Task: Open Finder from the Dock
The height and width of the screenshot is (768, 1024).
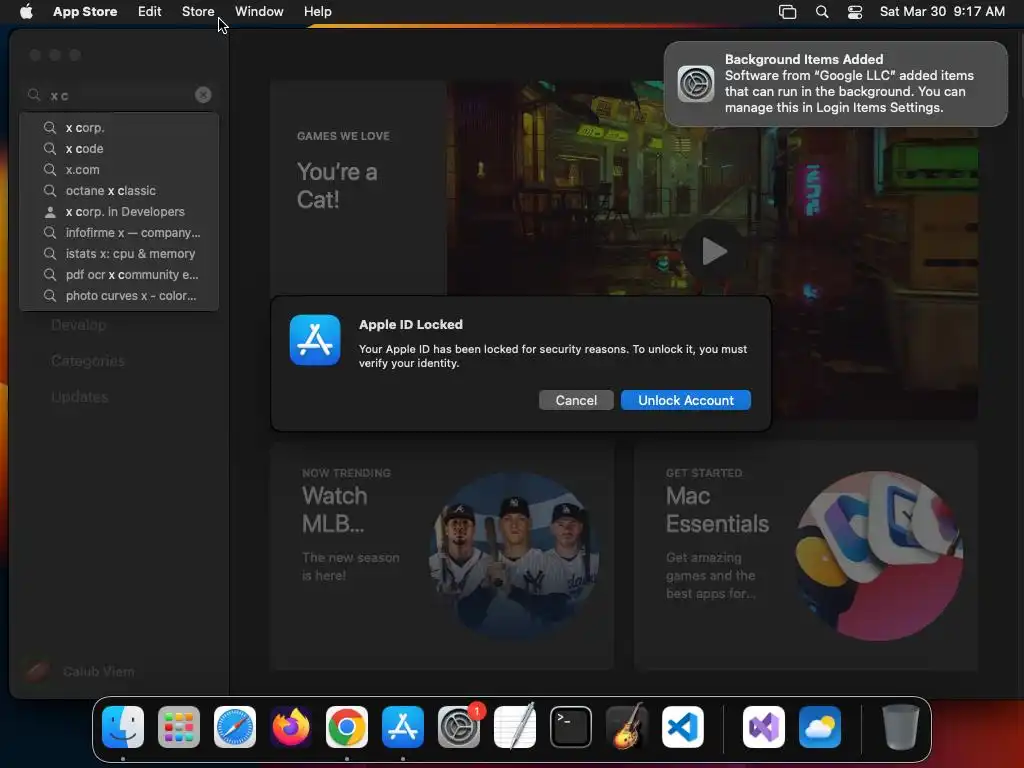Action: pos(123,727)
